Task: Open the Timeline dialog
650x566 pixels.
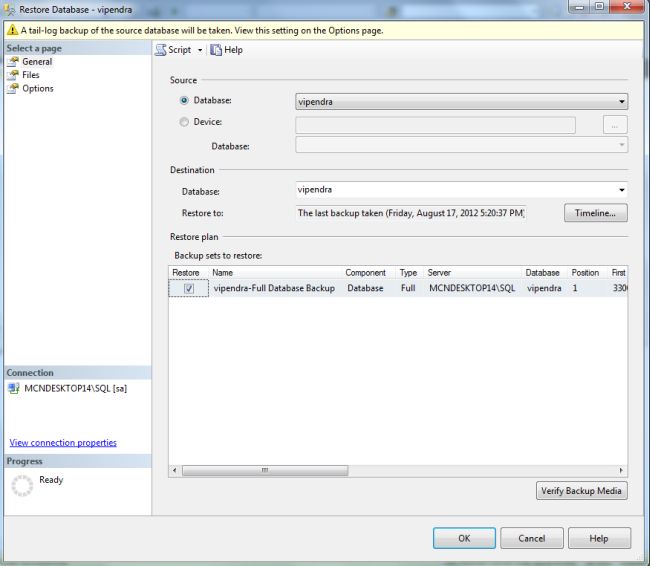Action: pyautogui.click(x=596, y=213)
